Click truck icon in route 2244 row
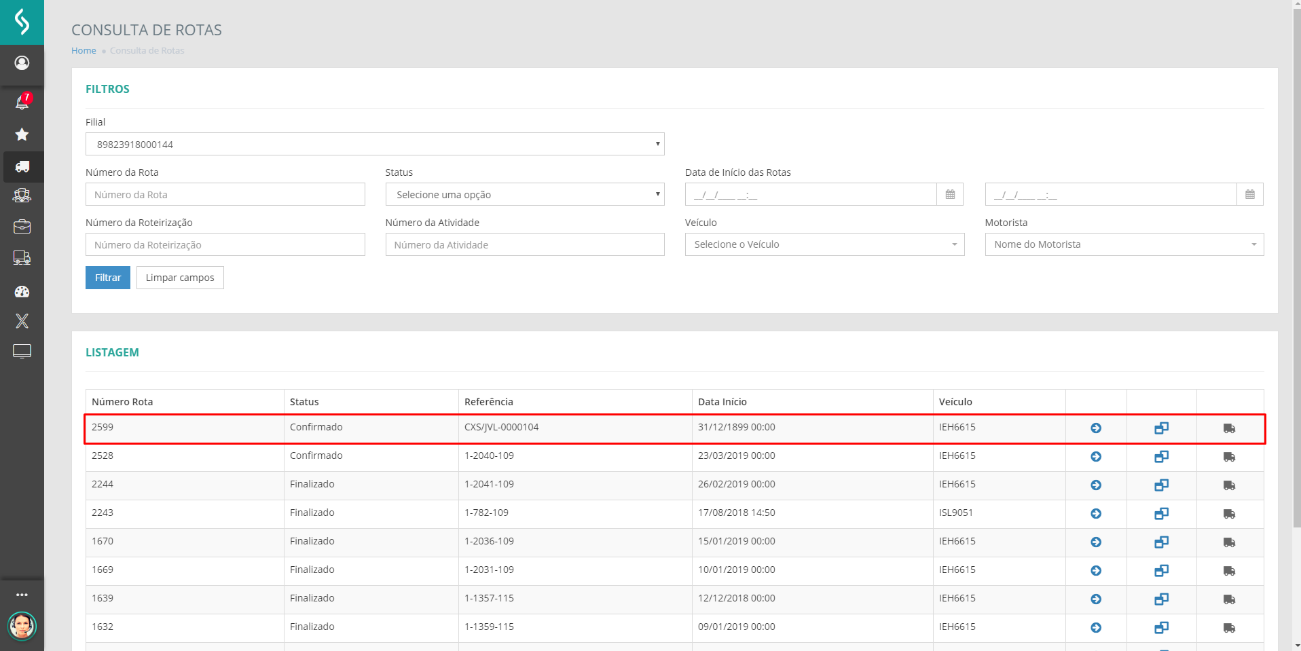 coord(1229,485)
